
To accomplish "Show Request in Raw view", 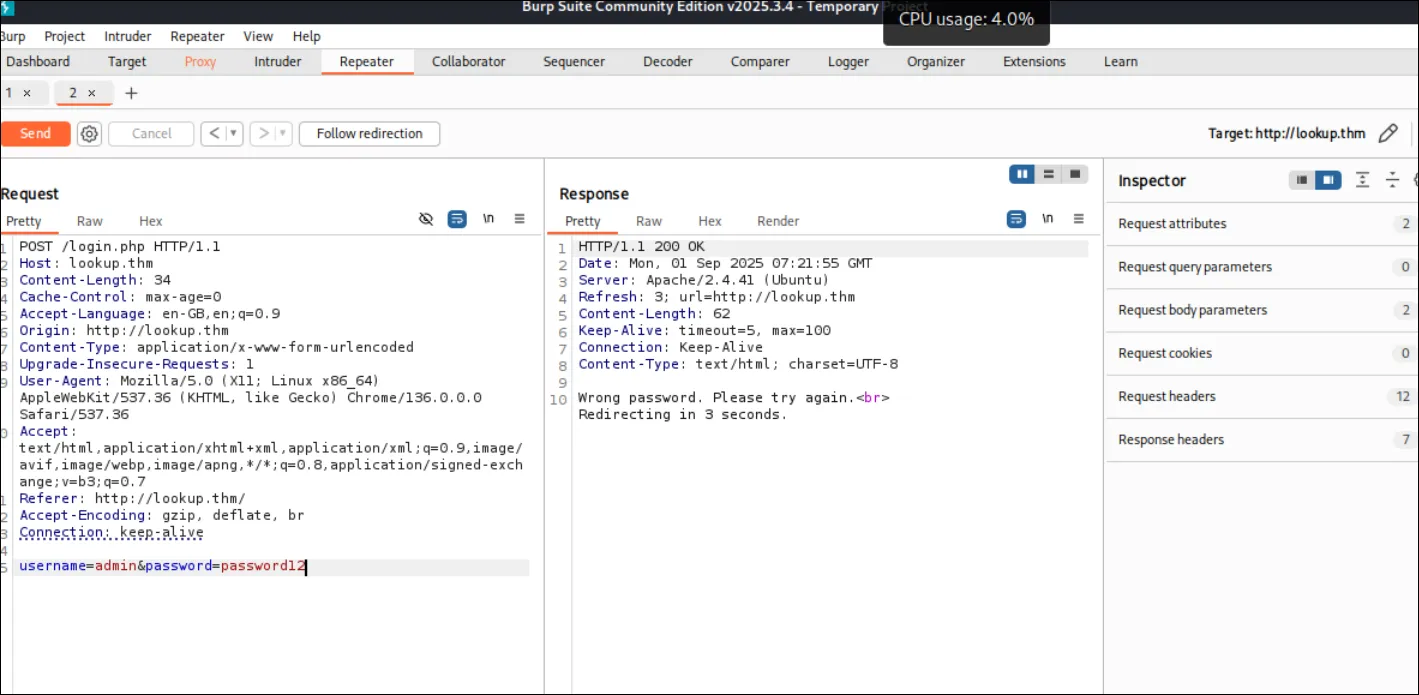I will pyautogui.click(x=90, y=221).
